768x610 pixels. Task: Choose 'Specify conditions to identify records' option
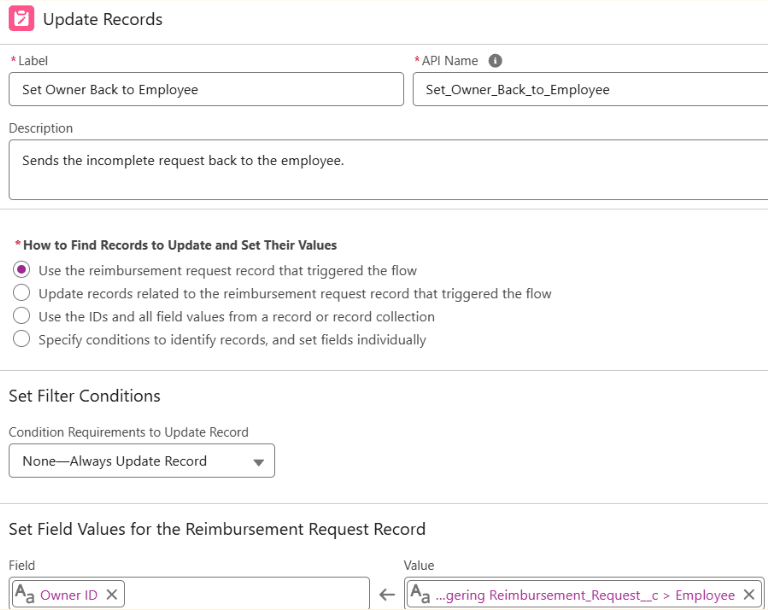(x=21, y=339)
